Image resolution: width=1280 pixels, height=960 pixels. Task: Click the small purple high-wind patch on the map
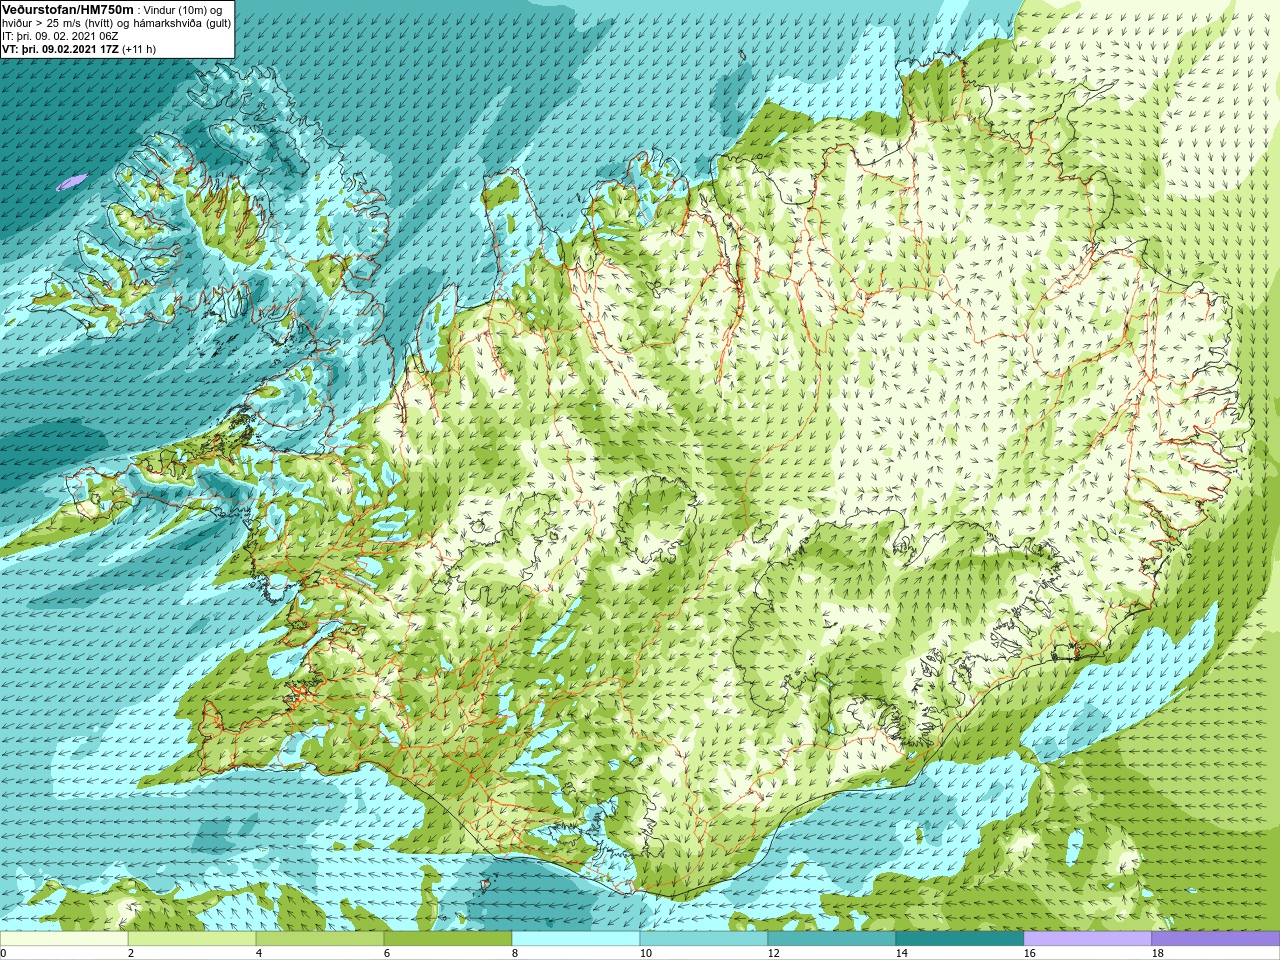(x=72, y=182)
